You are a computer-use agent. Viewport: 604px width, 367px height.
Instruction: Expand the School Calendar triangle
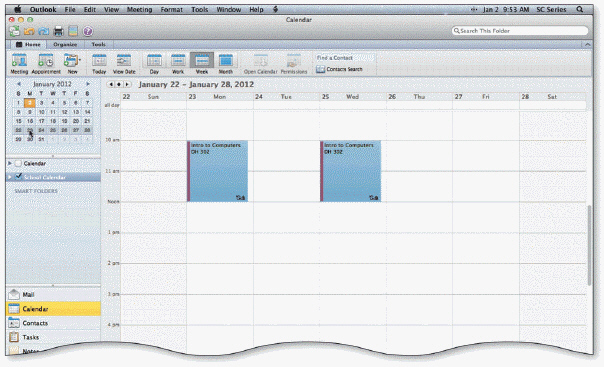pos(10,177)
